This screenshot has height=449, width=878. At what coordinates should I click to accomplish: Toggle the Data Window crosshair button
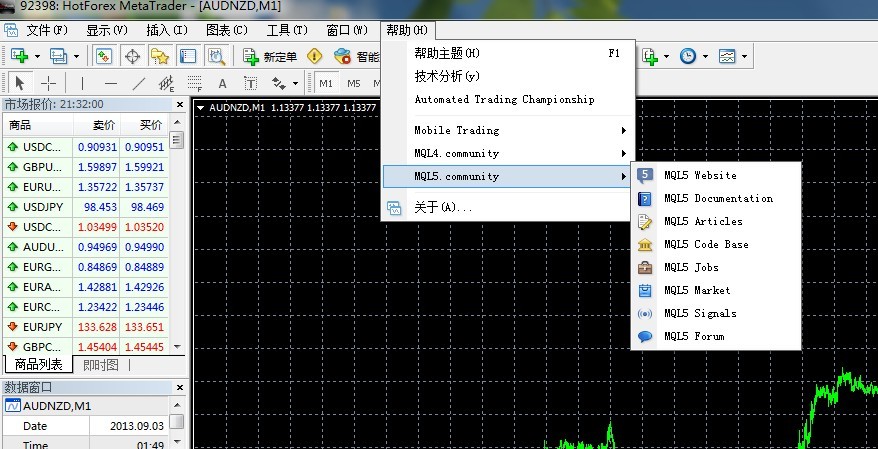[132, 56]
